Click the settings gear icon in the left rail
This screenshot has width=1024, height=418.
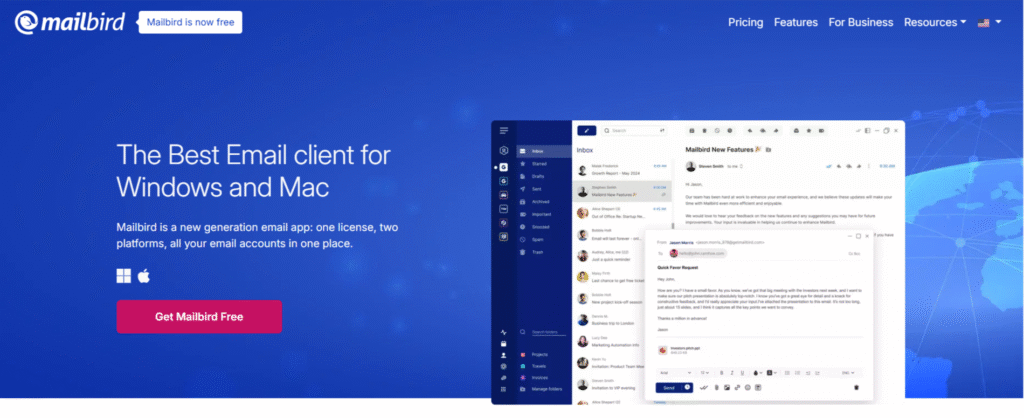pos(504,366)
